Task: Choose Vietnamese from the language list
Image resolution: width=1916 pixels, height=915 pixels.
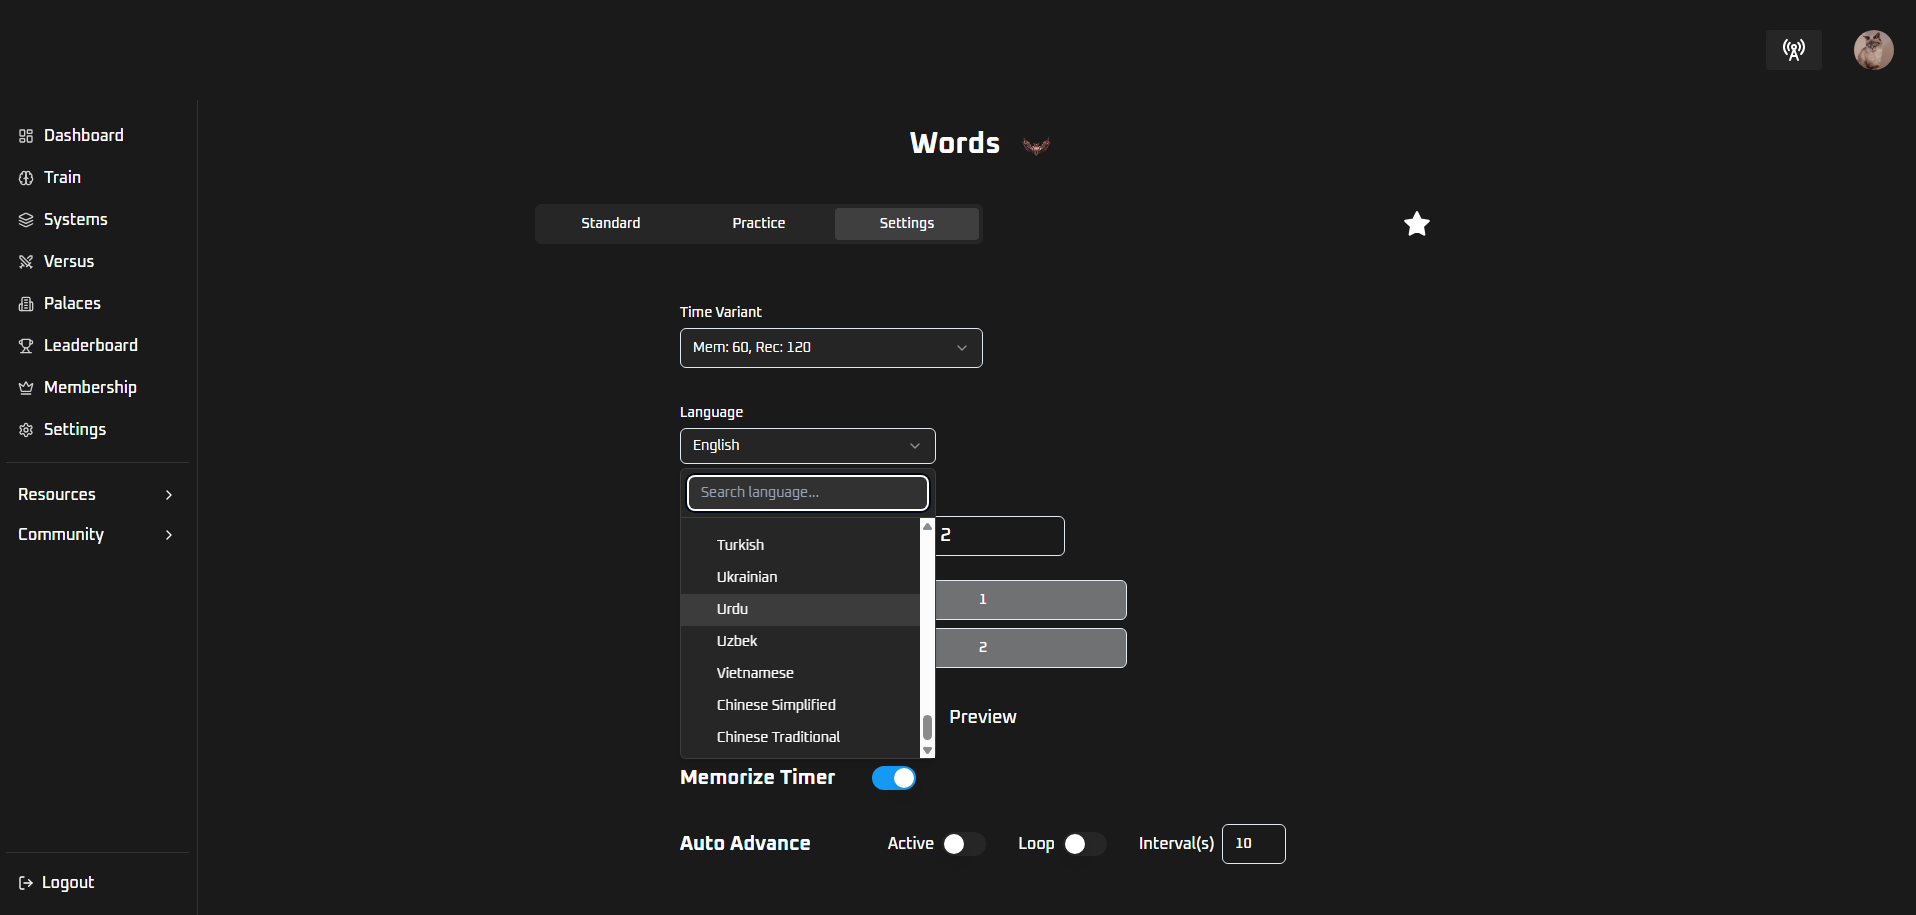Action: click(755, 673)
